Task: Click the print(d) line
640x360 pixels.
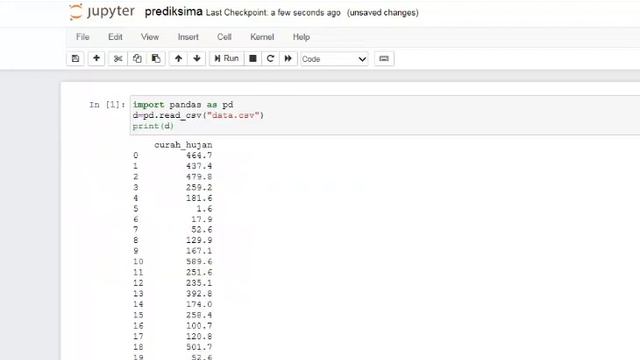Action: (x=153, y=126)
